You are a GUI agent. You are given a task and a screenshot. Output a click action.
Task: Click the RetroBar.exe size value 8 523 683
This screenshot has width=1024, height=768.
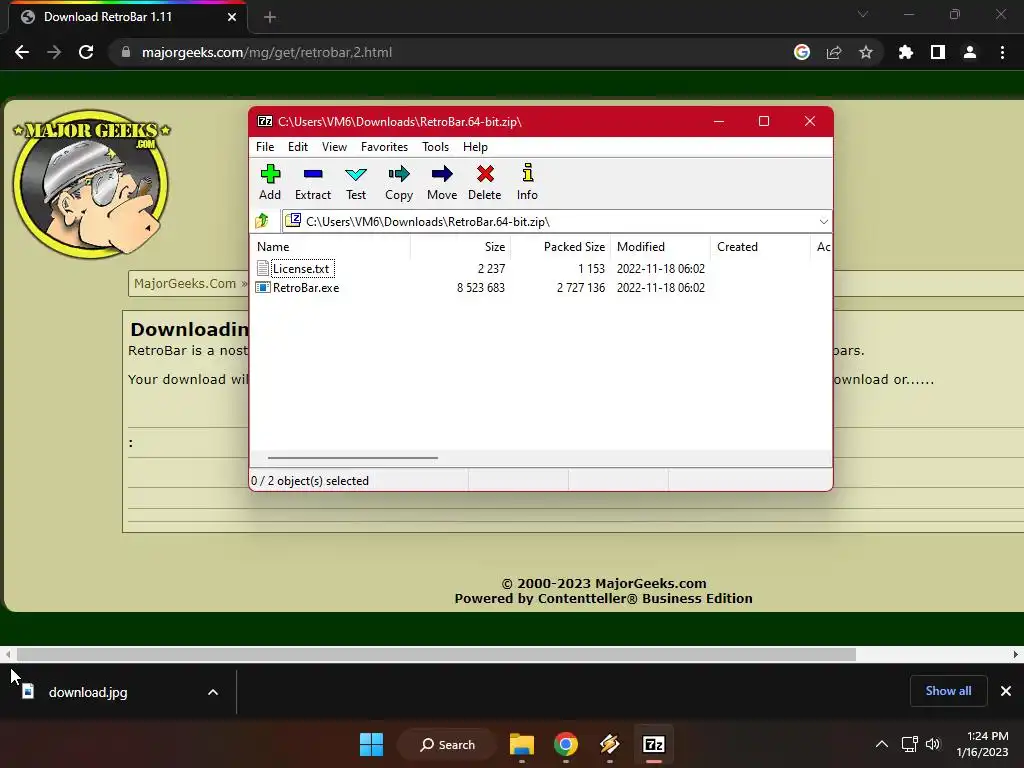(481, 287)
